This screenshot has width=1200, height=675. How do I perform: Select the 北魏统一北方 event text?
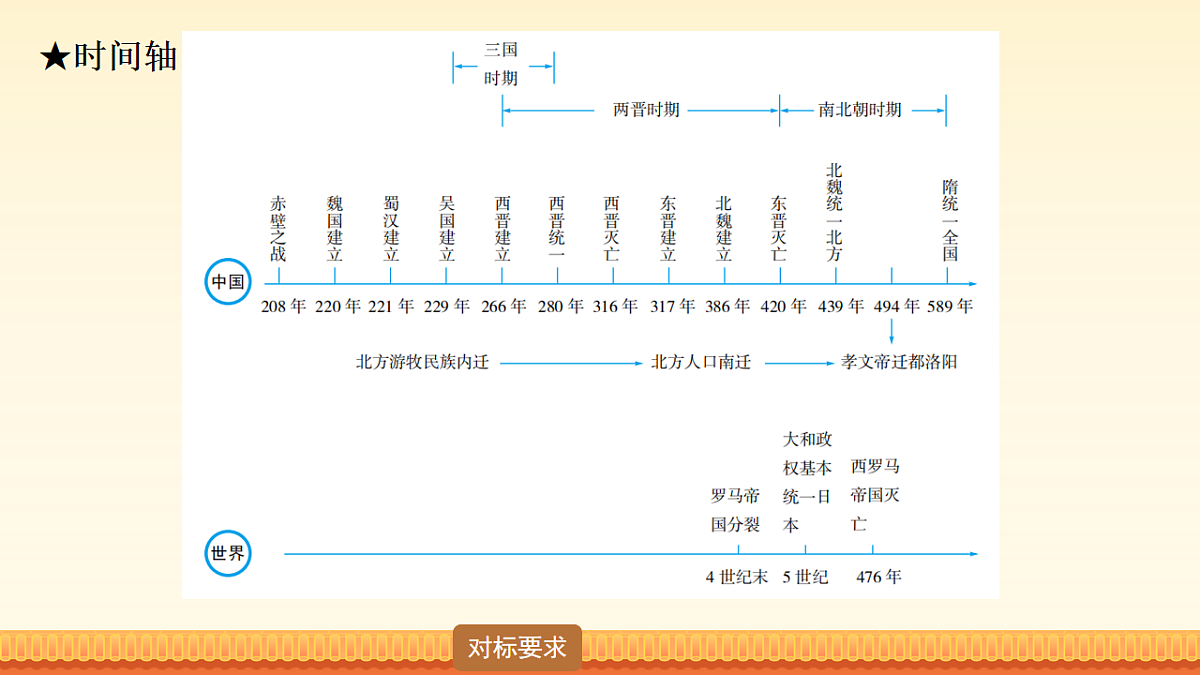[x=835, y=212]
